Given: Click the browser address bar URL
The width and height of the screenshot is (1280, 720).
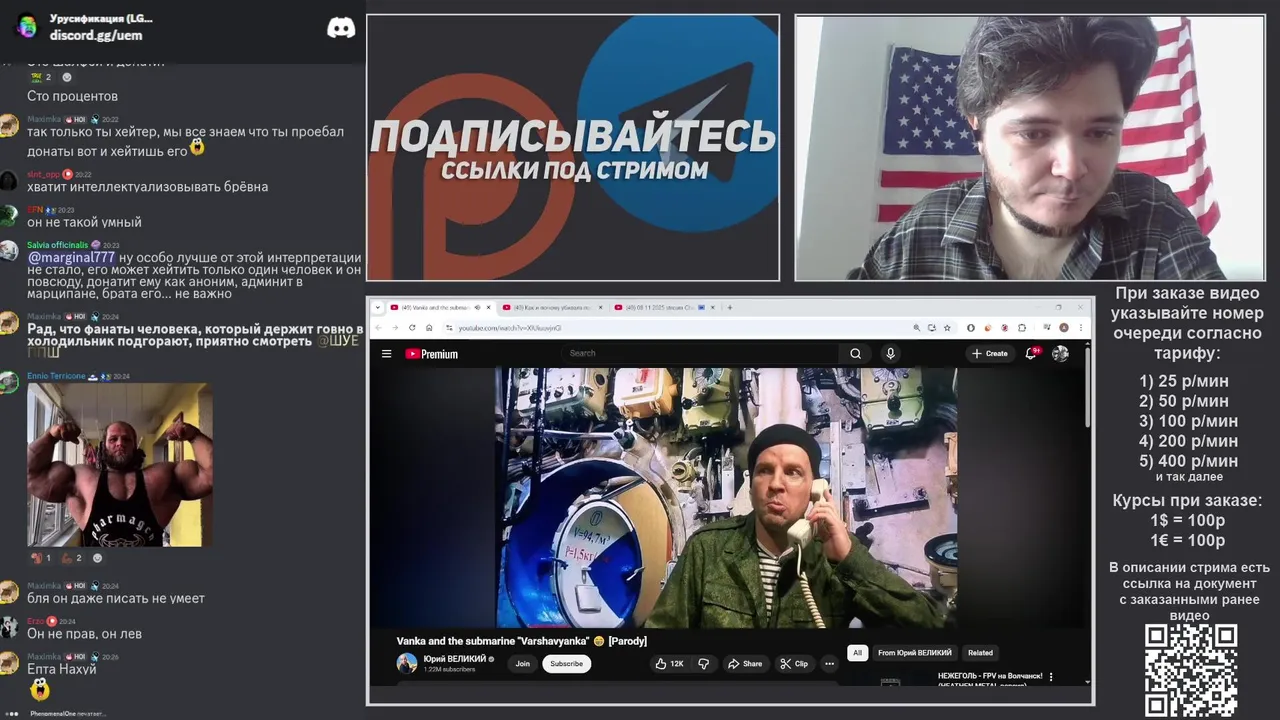Looking at the screenshot, I should click(x=510, y=327).
